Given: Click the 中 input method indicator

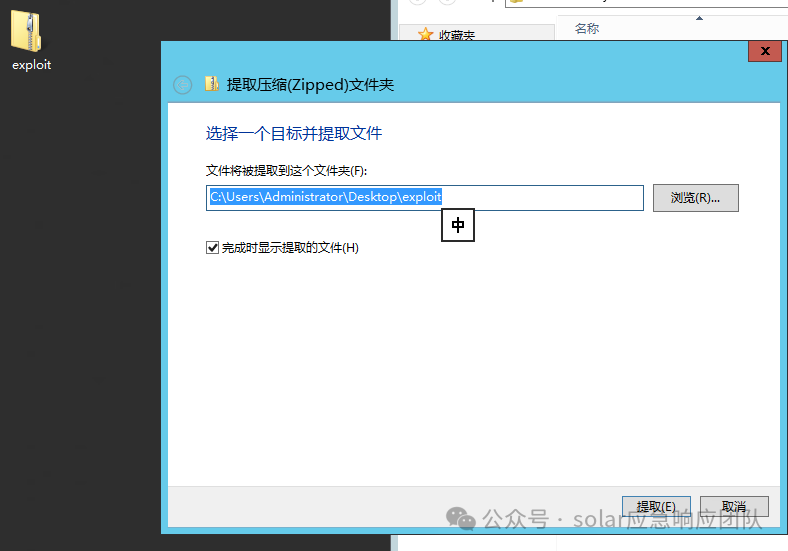Looking at the screenshot, I should 458,225.
